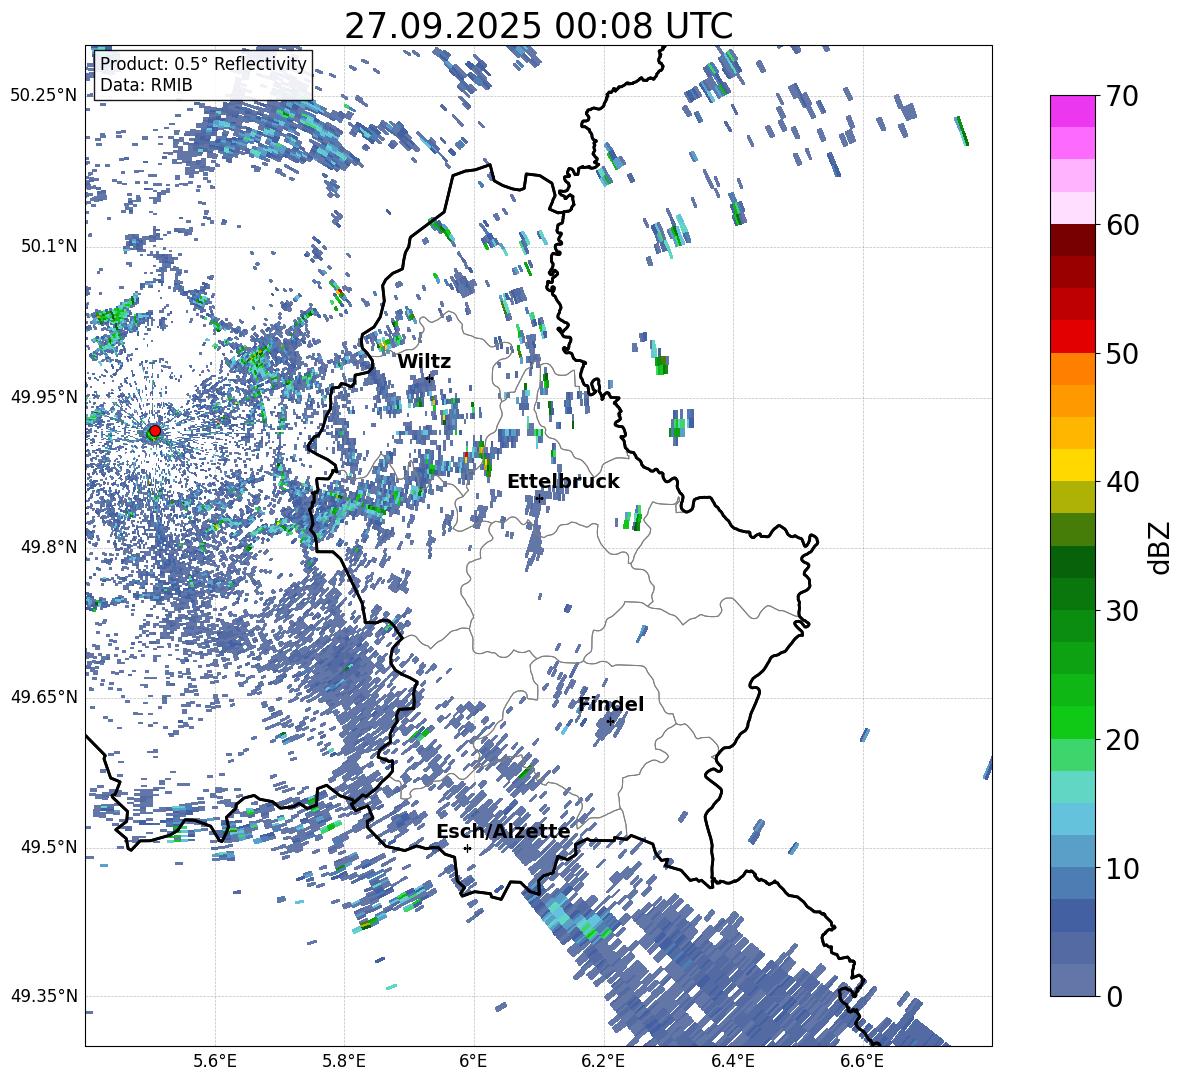Image resolution: width=1184 pixels, height=1081 pixels.
Task: Click the Findel station label
Action: coord(611,704)
